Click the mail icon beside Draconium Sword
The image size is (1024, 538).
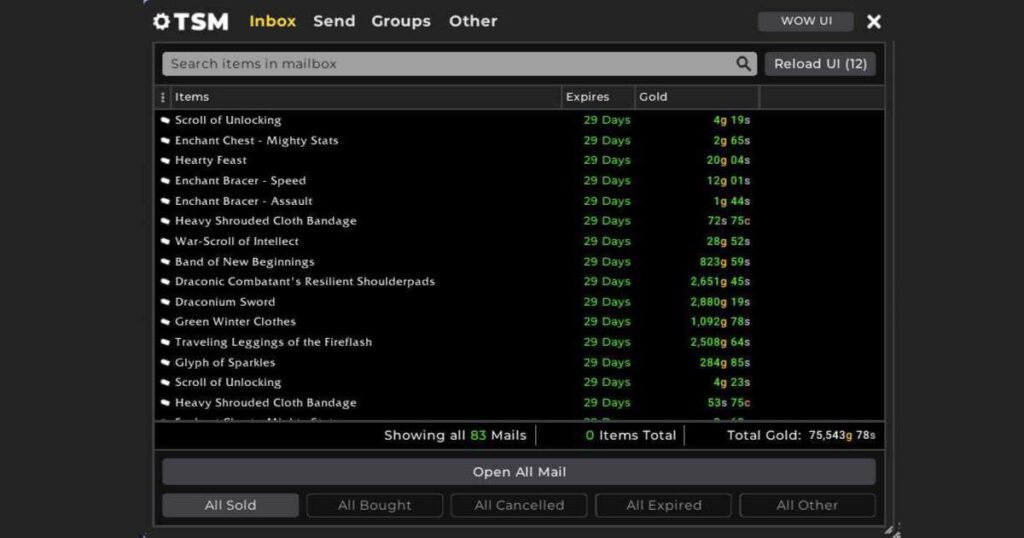click(165, 302)
